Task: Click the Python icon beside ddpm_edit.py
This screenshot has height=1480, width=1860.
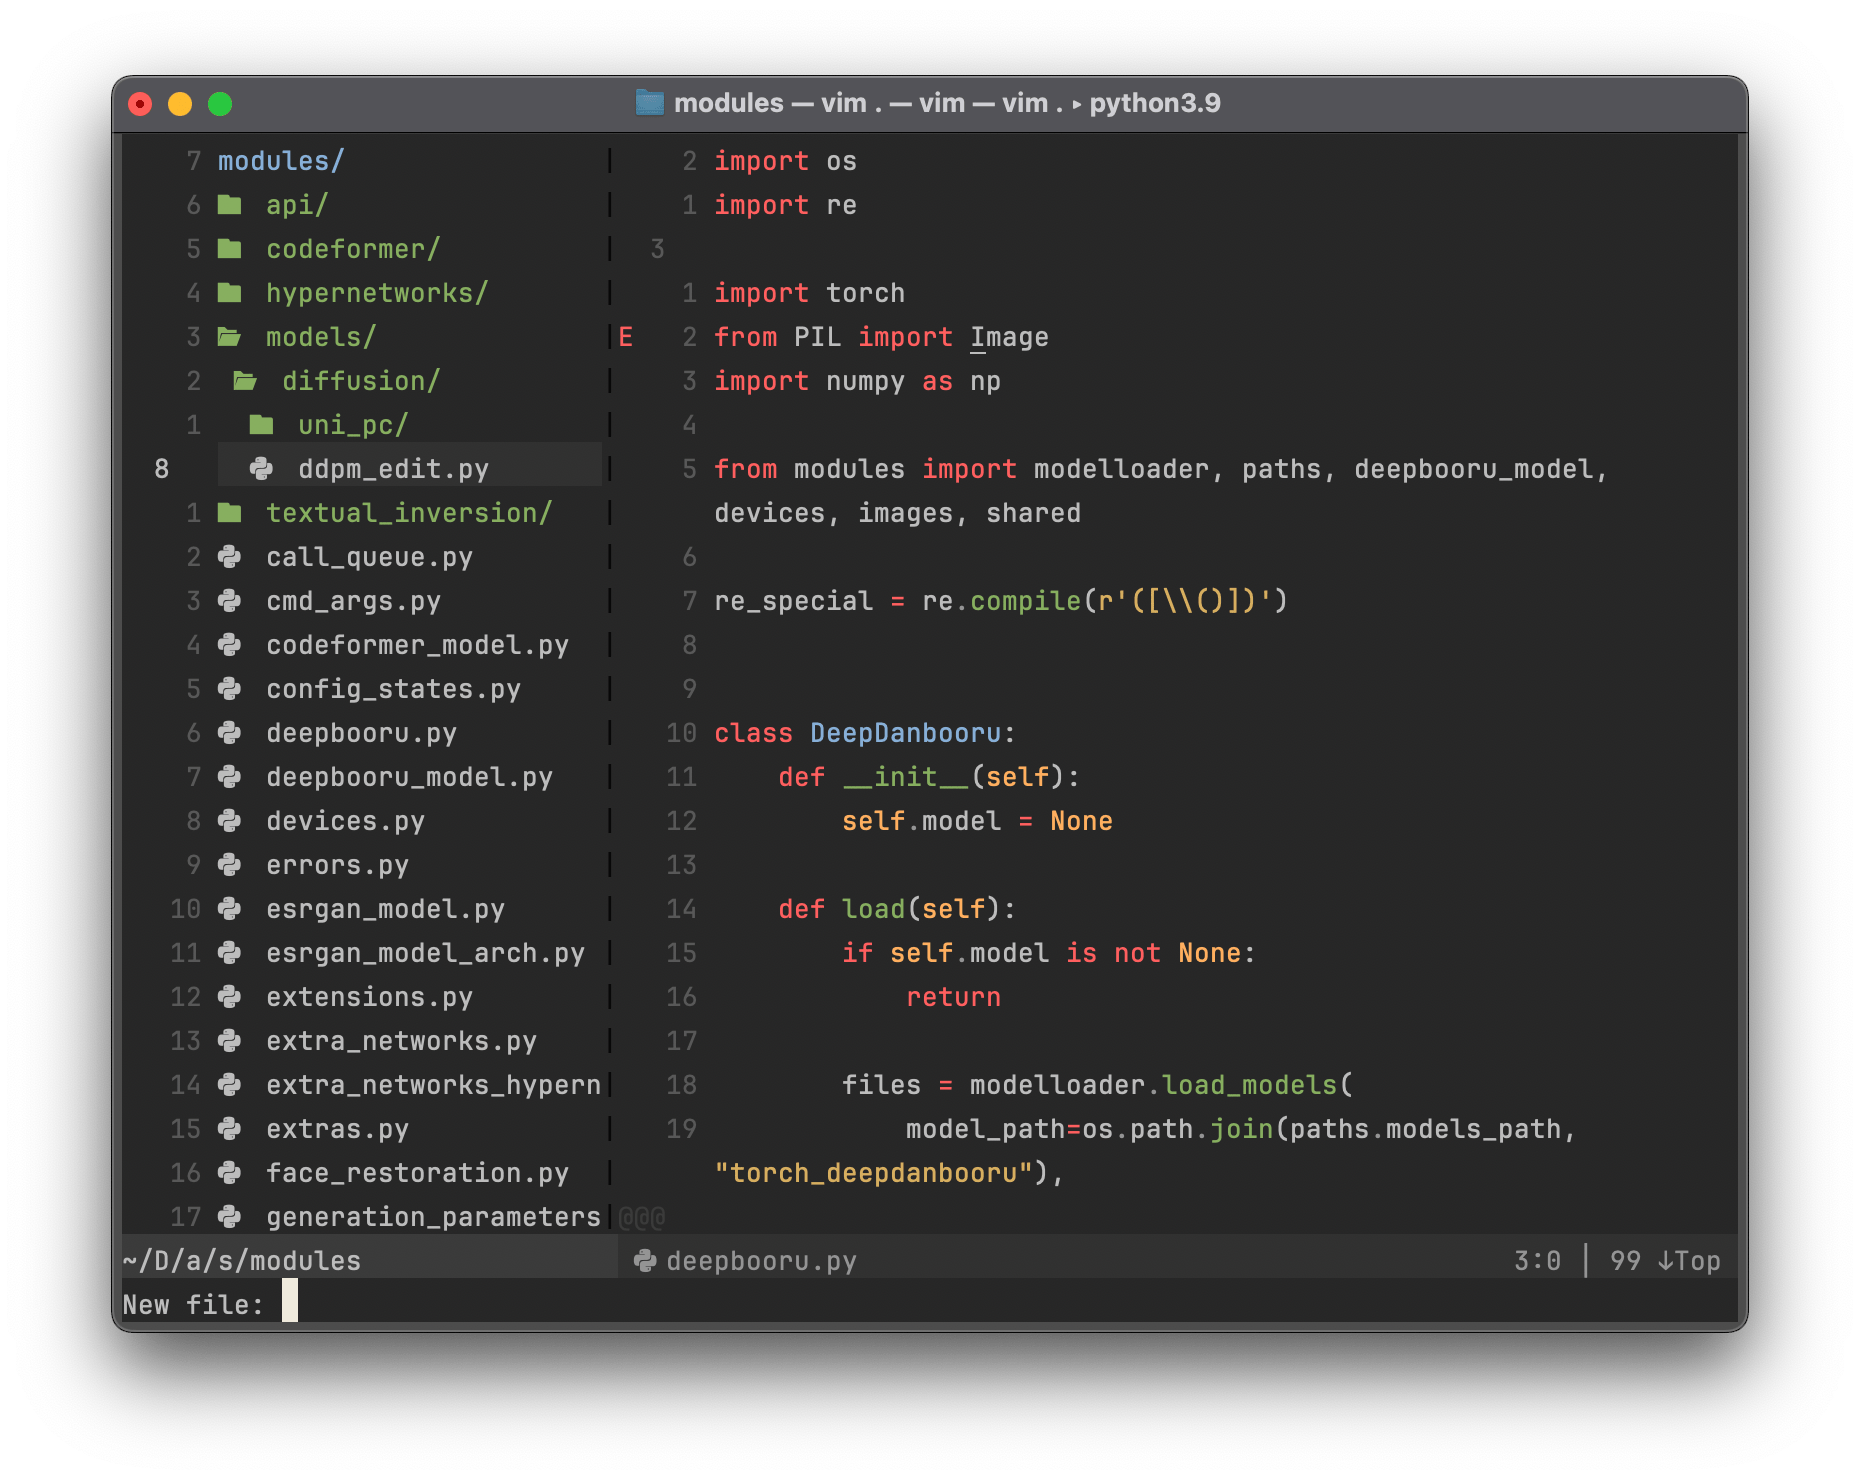Action: click(x=262, y=469)
